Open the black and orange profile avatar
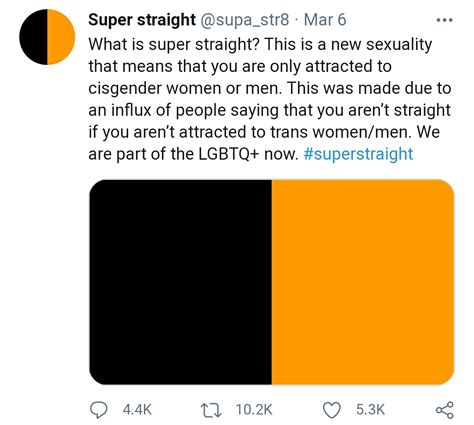This screenshot has height=425, width=474. point(47,37)
